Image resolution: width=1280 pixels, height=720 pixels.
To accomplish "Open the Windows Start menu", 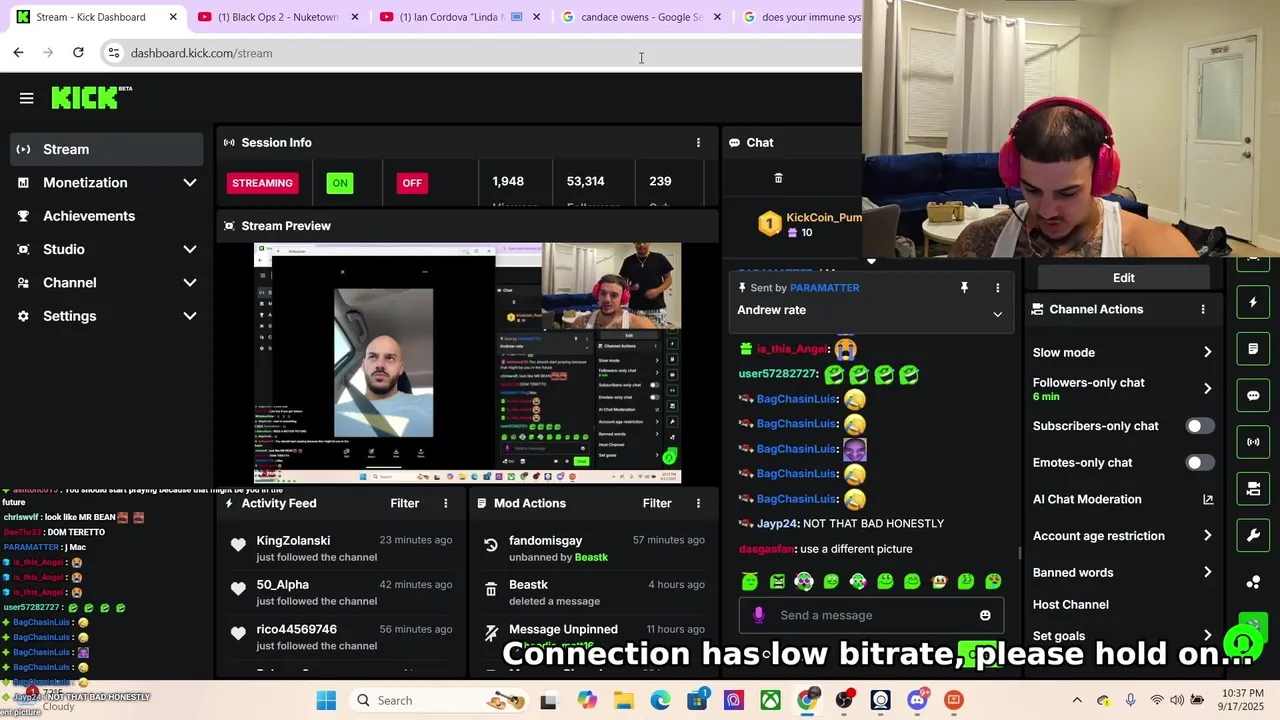I will point(326,700).
